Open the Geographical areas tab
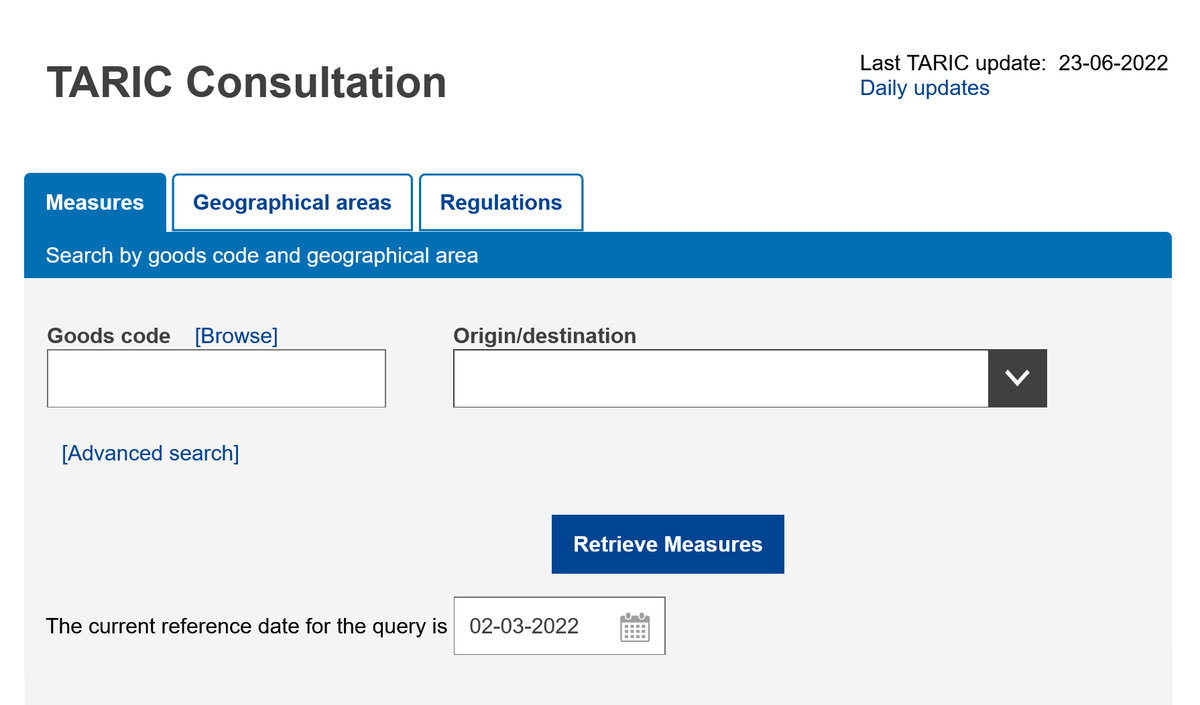Viewport: 1200px width, 705px height. point(292,203)
